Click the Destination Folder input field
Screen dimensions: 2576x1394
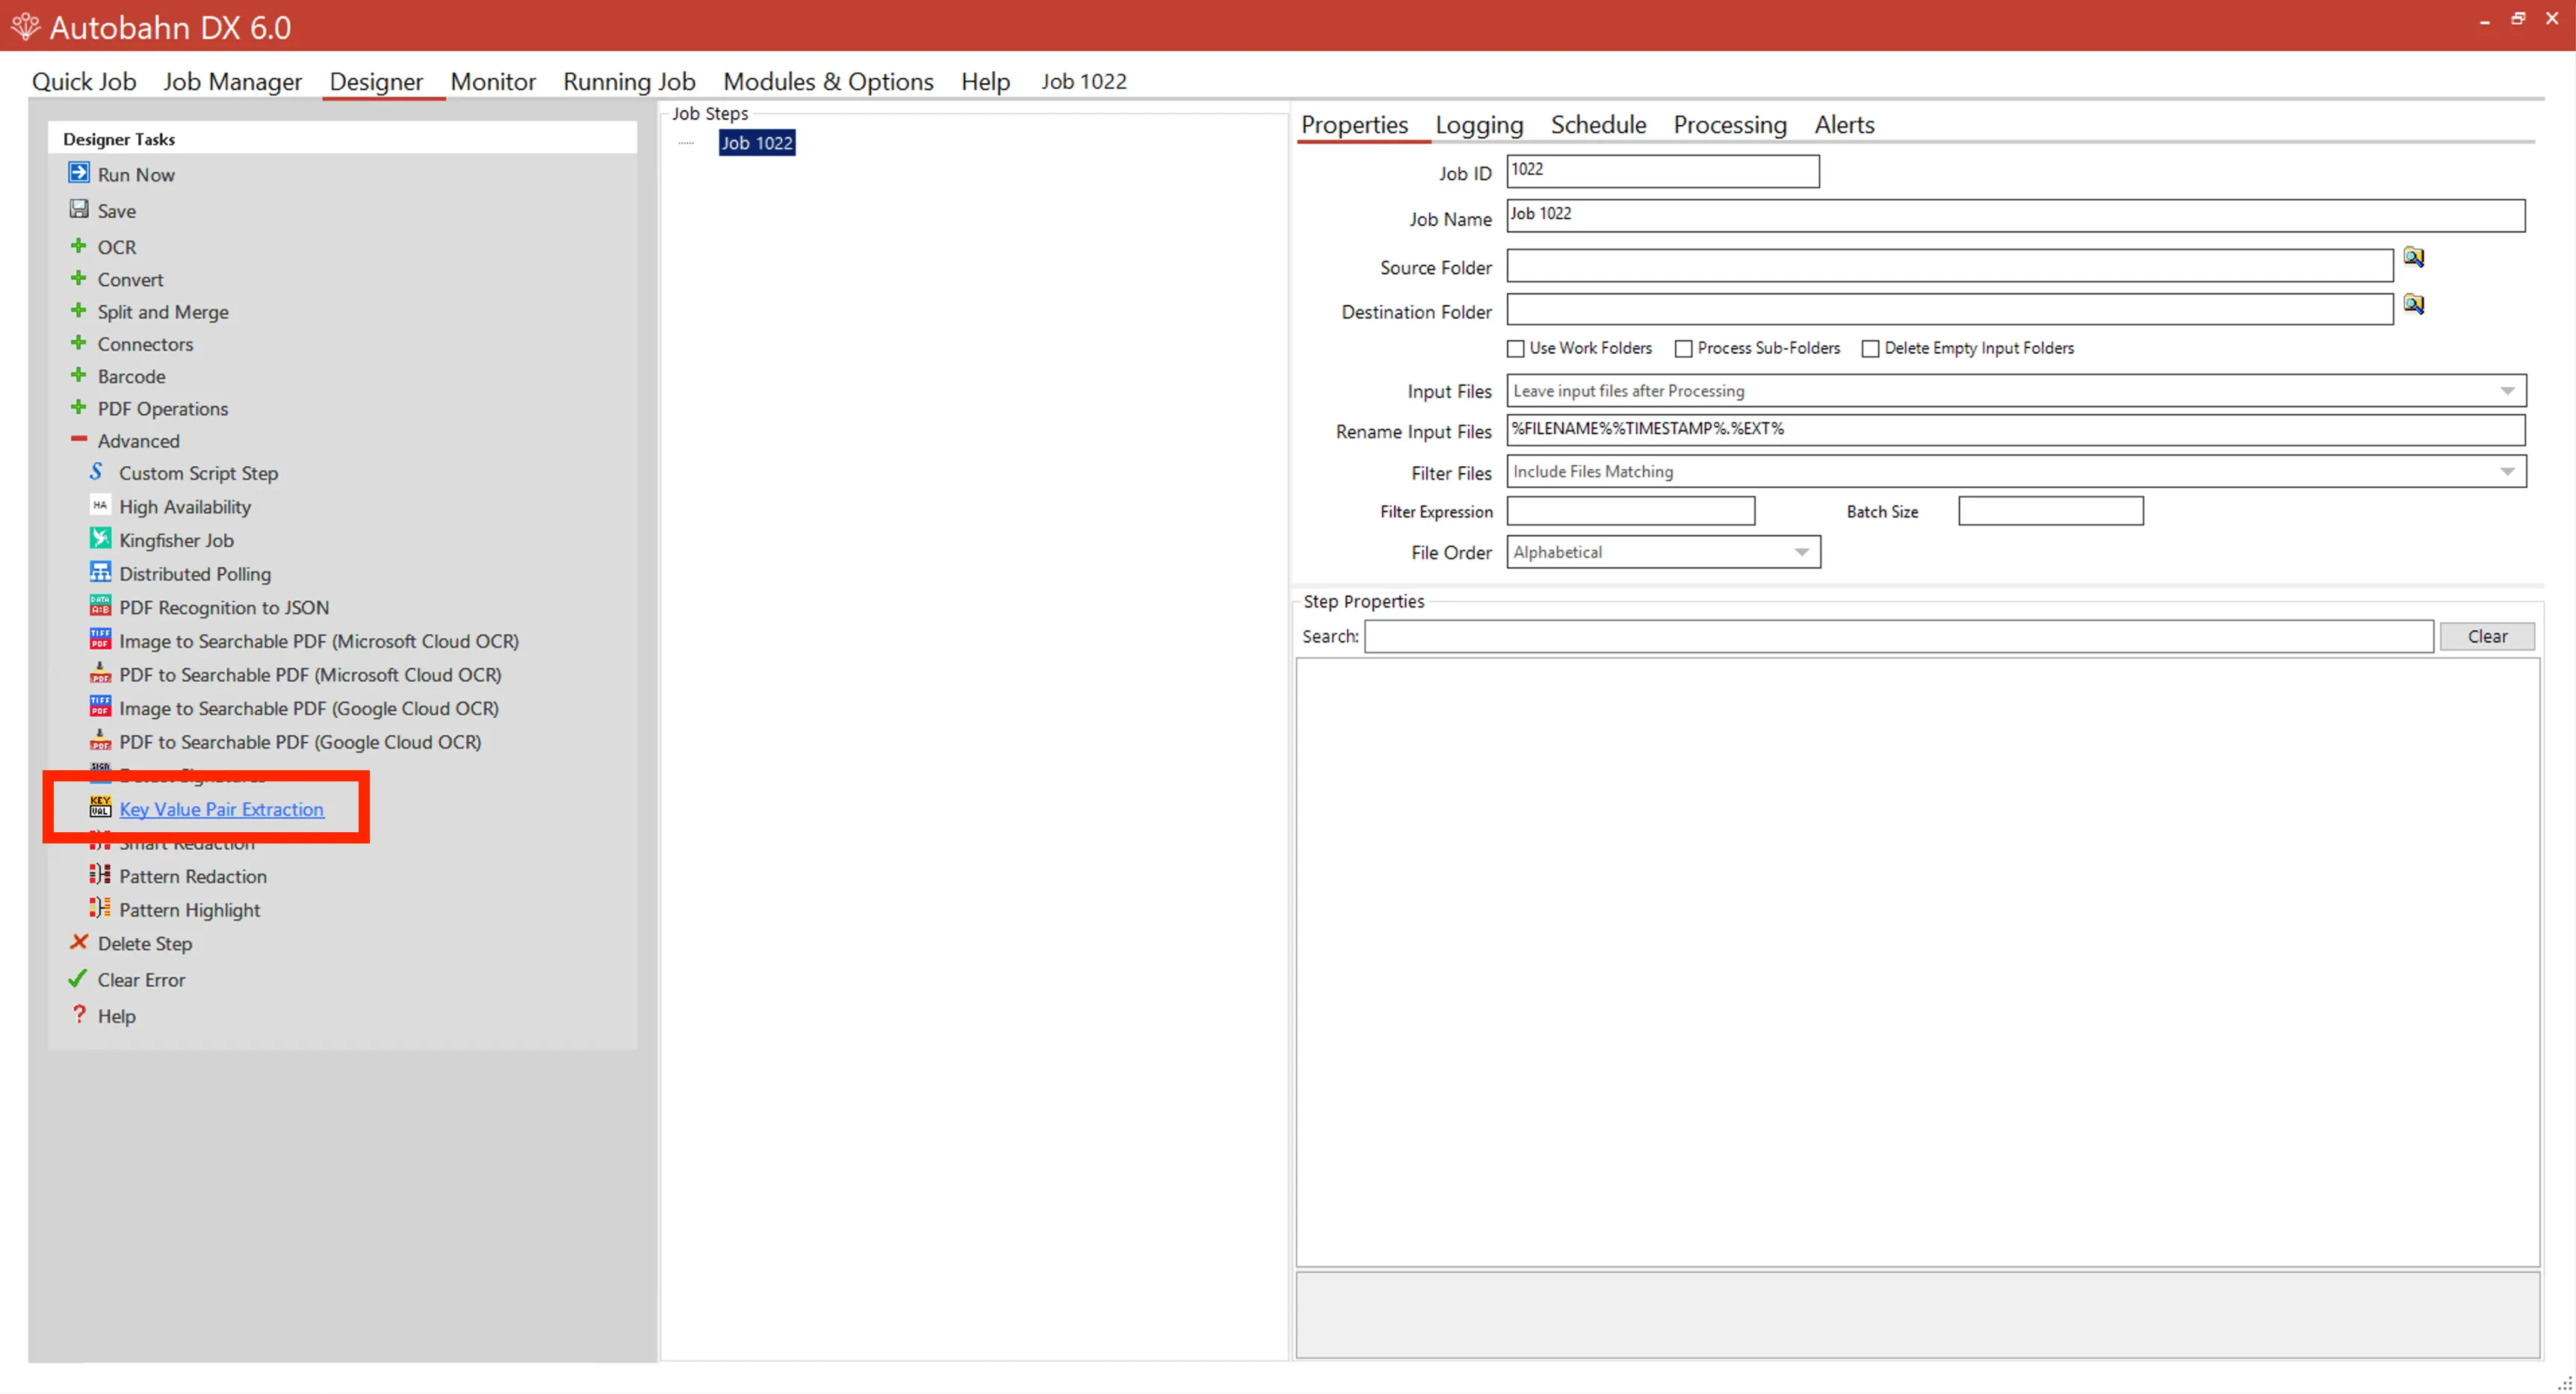coord(1950,309)
